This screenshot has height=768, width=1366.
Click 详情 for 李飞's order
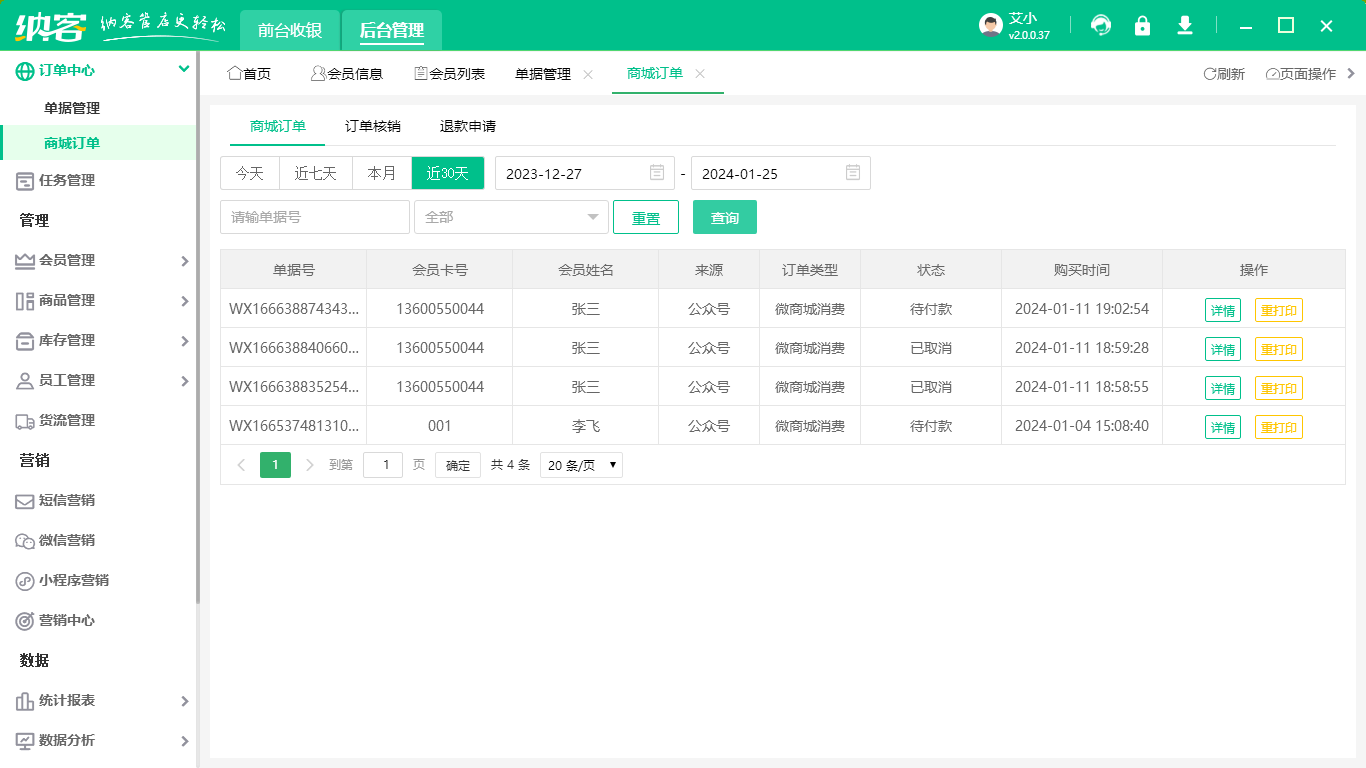point(1222,426)
